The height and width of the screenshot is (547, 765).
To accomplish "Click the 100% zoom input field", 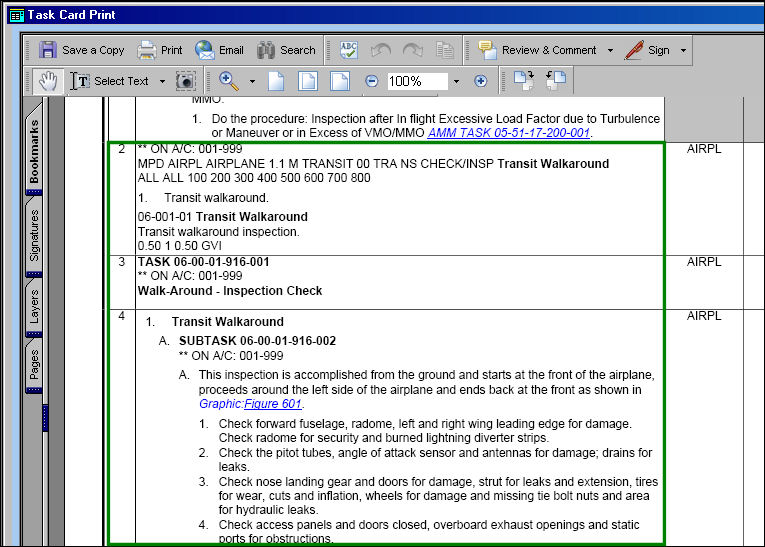I will tap(417, 81).
